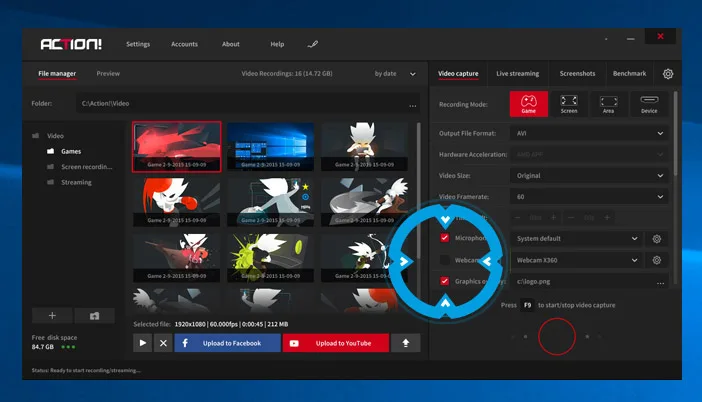Select the red highlighted recording thumbnail
Viewport: 702px width, 402px height.
(x=176, y=146)
